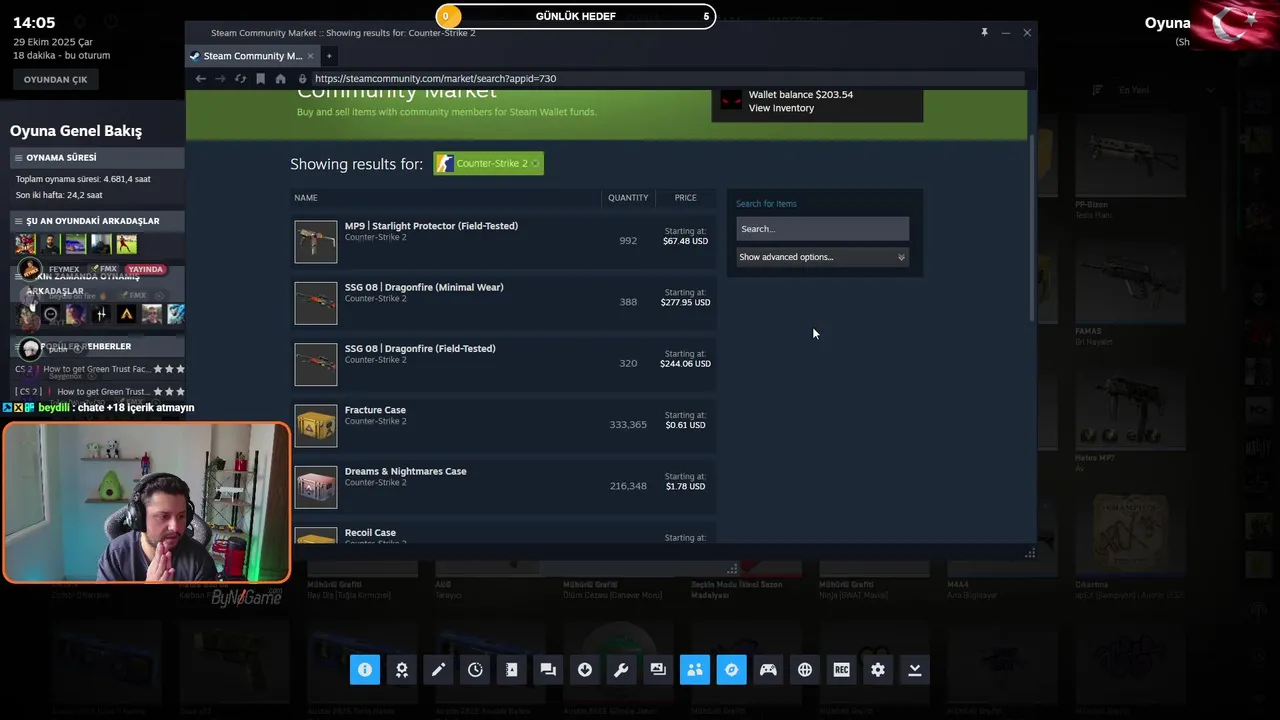Click the MP9 Starlight Protector thumbnail
This screenshot has width=1280, height=720.
click(x=316, y=242)
